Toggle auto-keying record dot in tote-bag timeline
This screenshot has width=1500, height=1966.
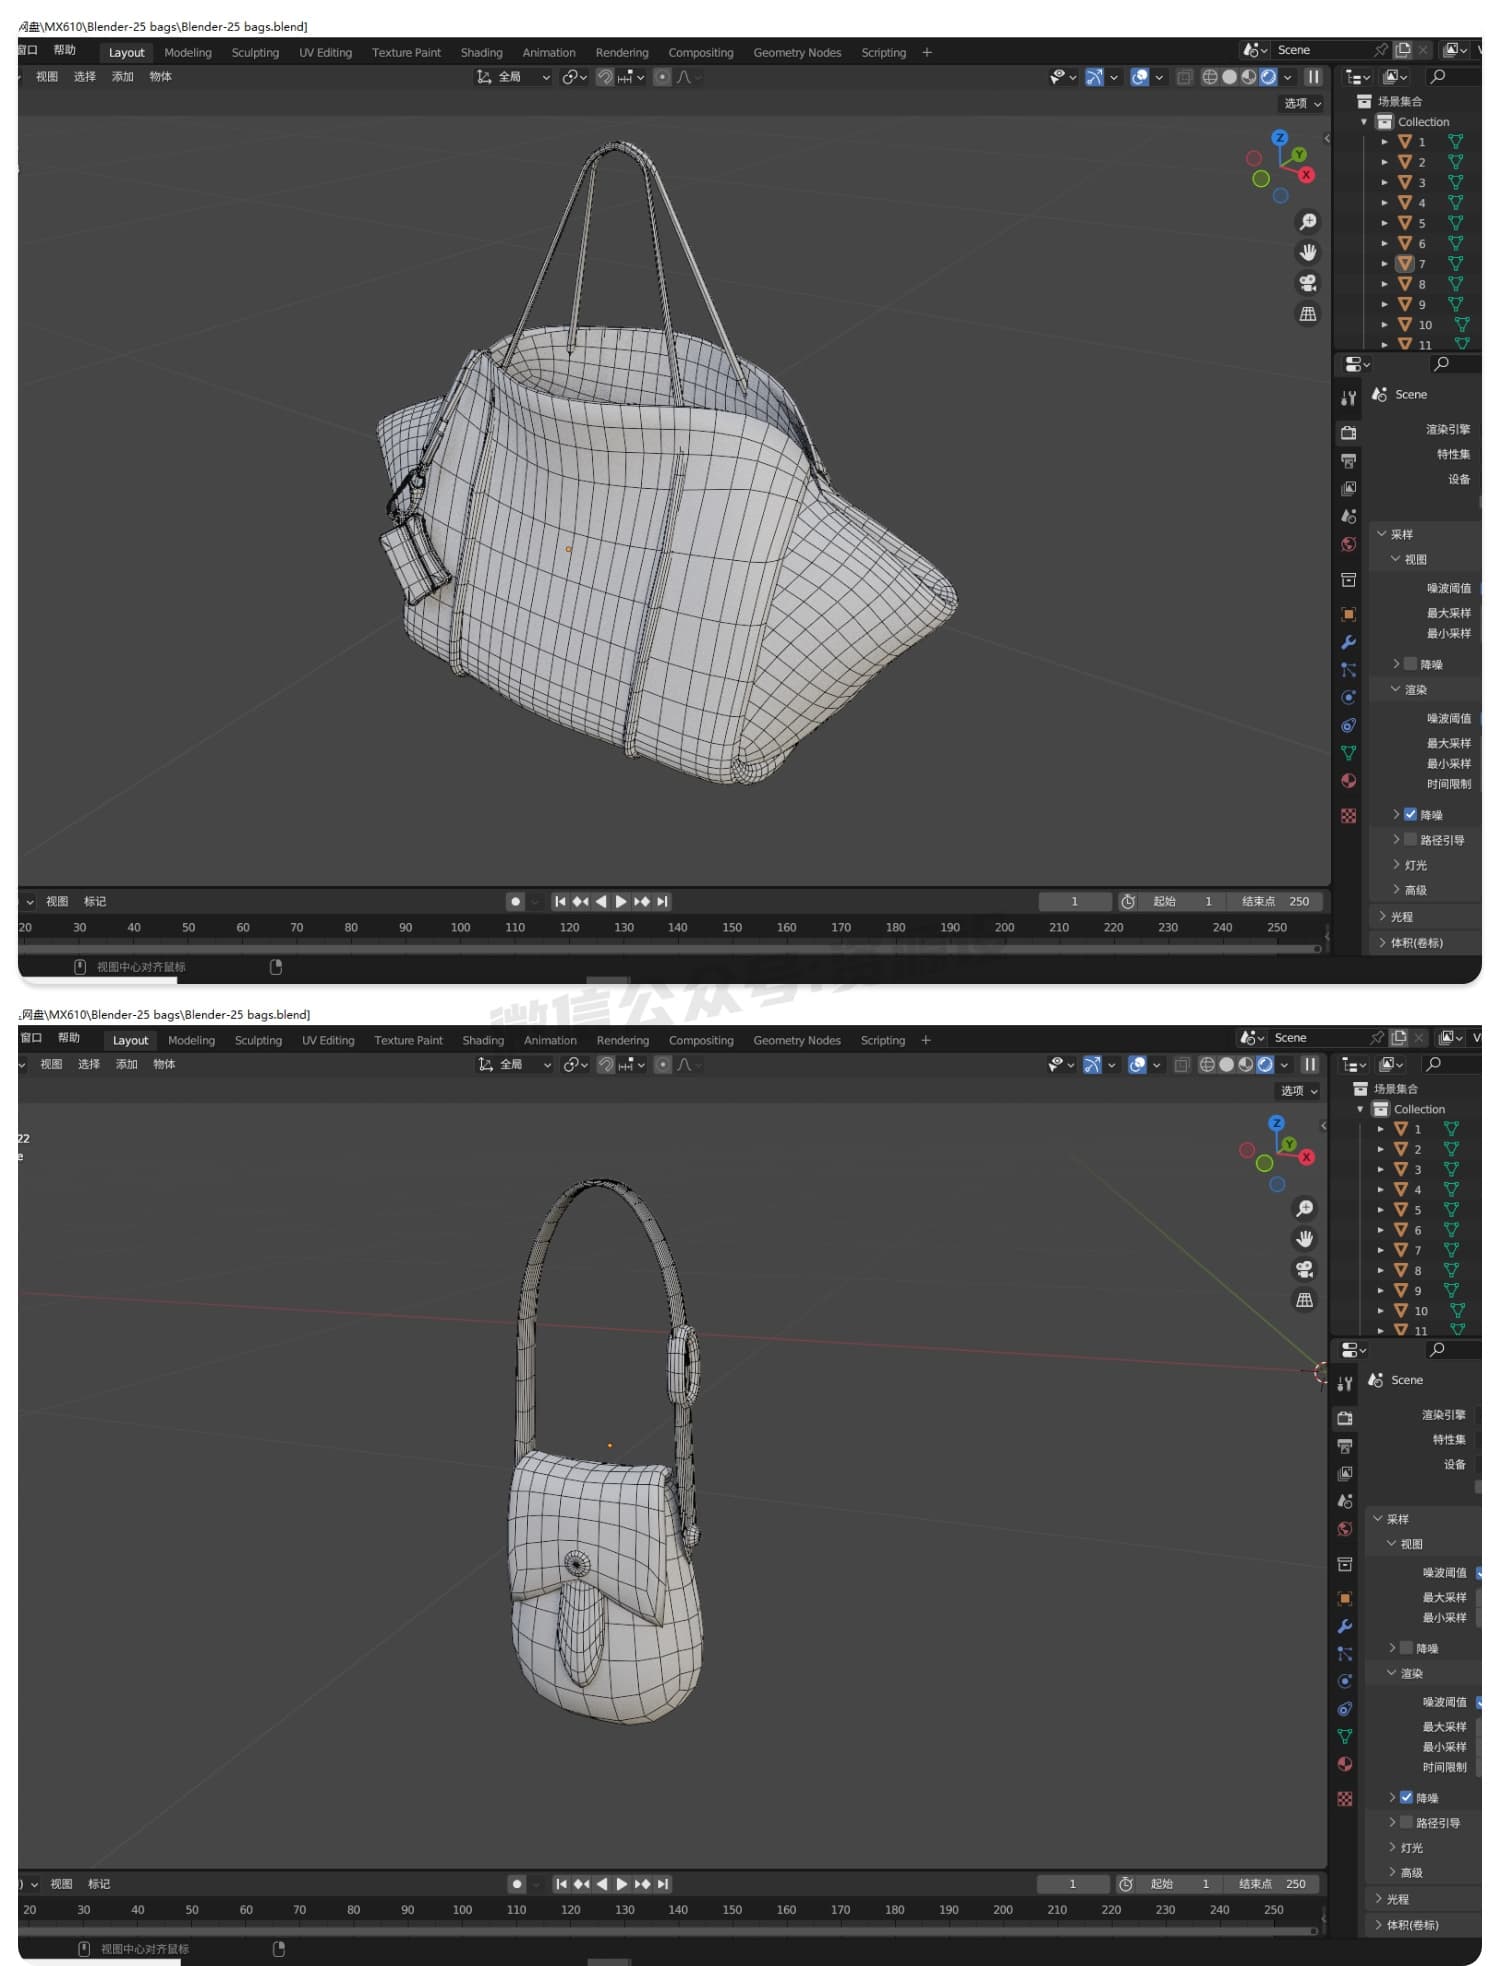pos(515,901)
